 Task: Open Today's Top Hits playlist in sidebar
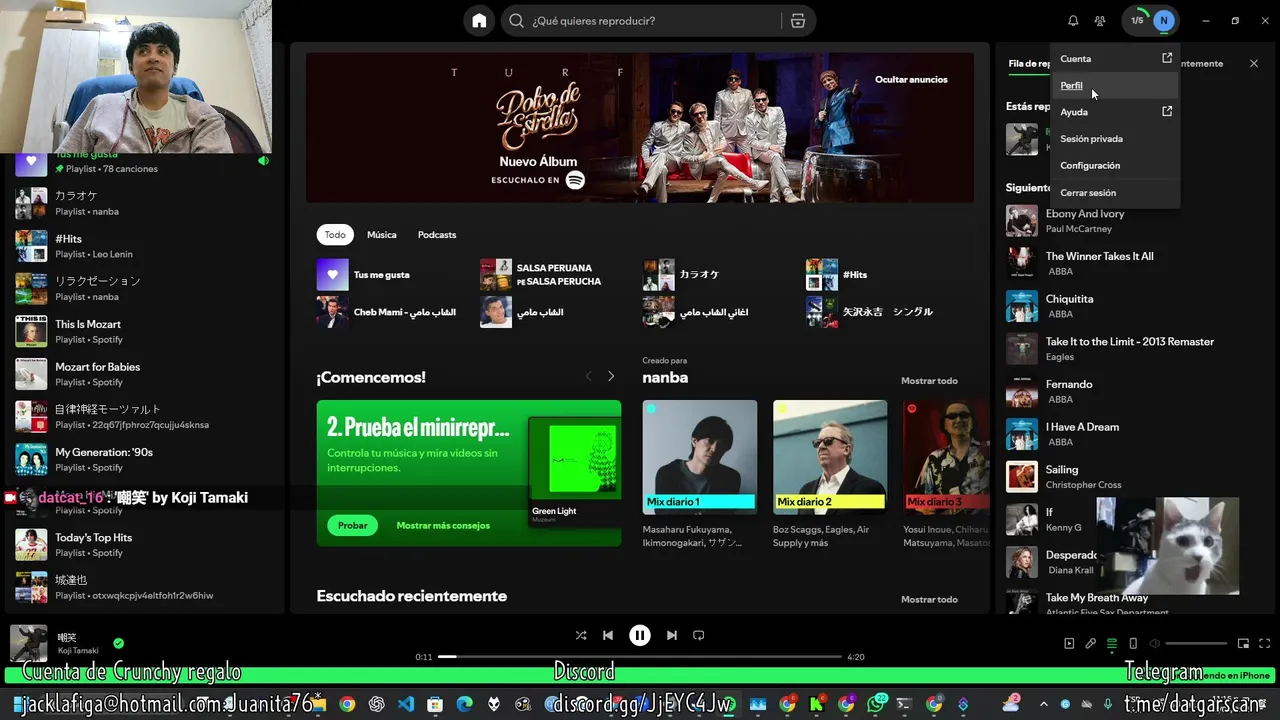coord(145,544)
